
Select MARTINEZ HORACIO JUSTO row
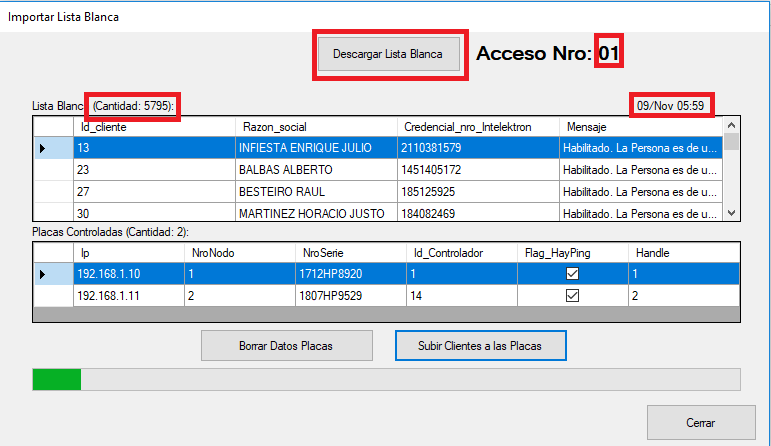pyautogui.click(x=314, y=213)
